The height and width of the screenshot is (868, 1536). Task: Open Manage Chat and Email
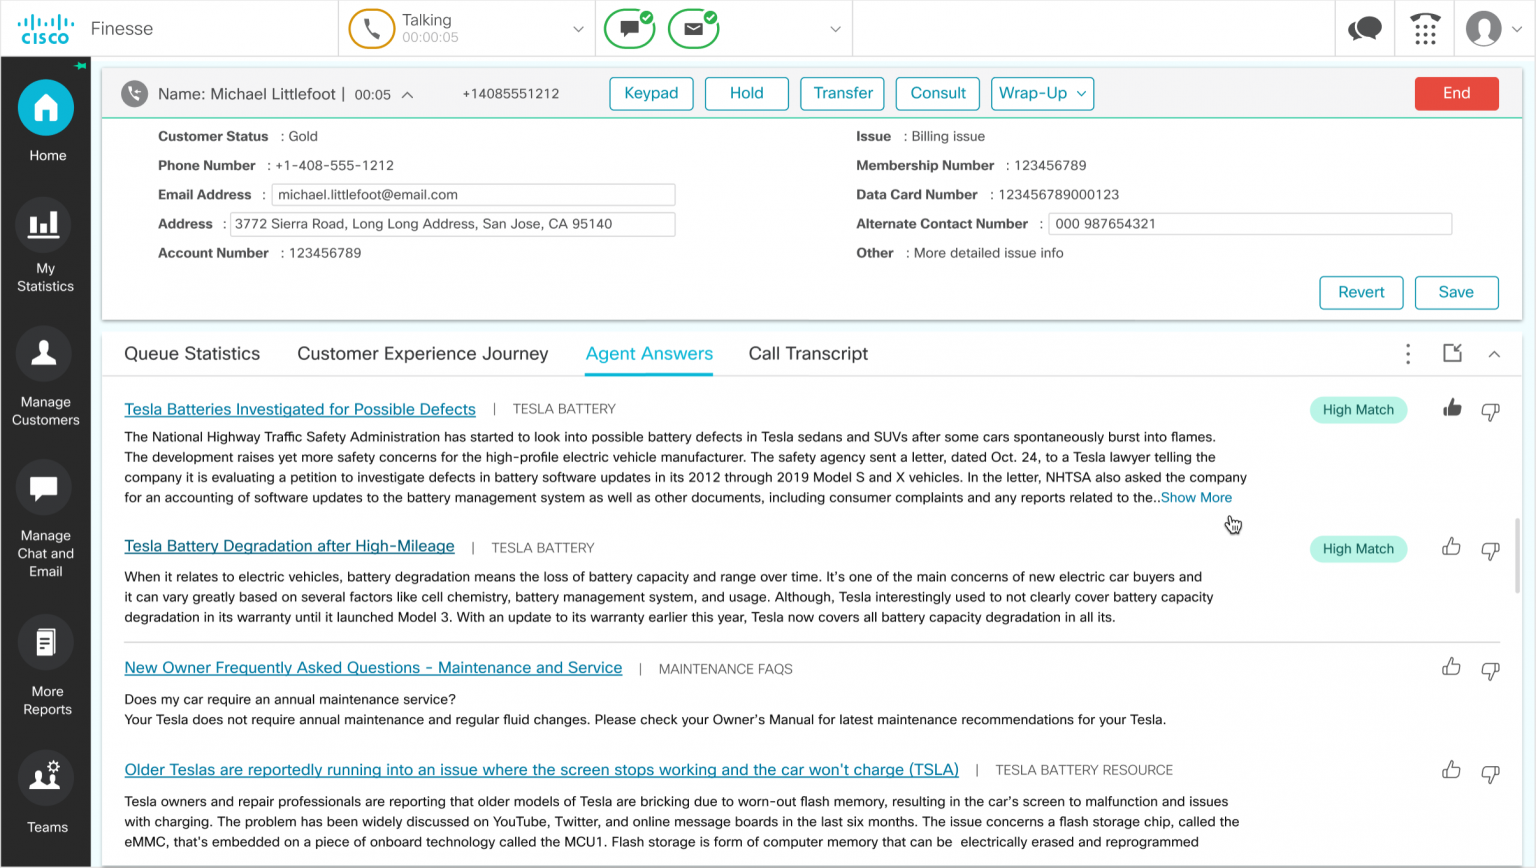tap(45, 488)
